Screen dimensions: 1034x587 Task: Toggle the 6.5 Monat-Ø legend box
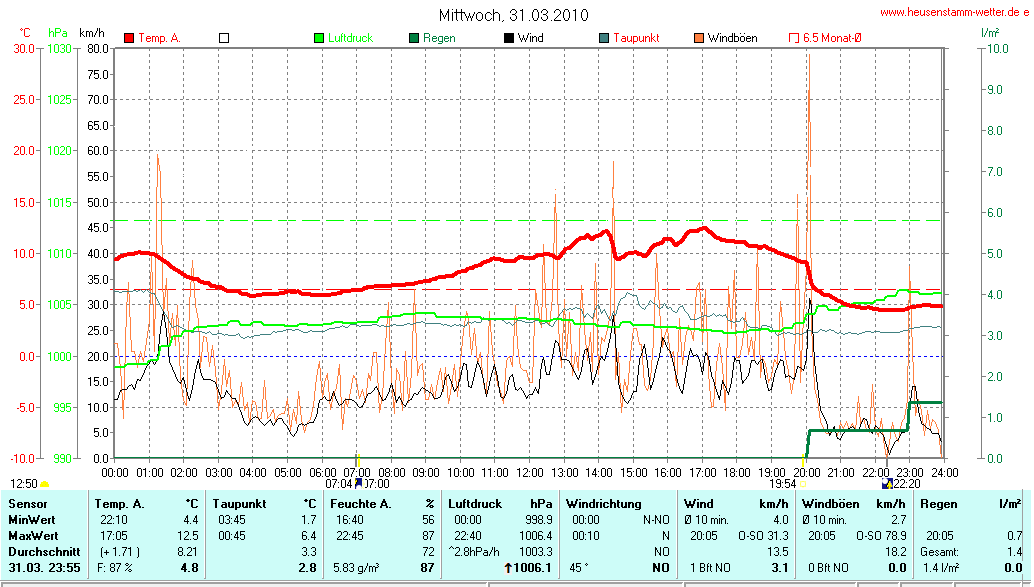coord(794,38)
